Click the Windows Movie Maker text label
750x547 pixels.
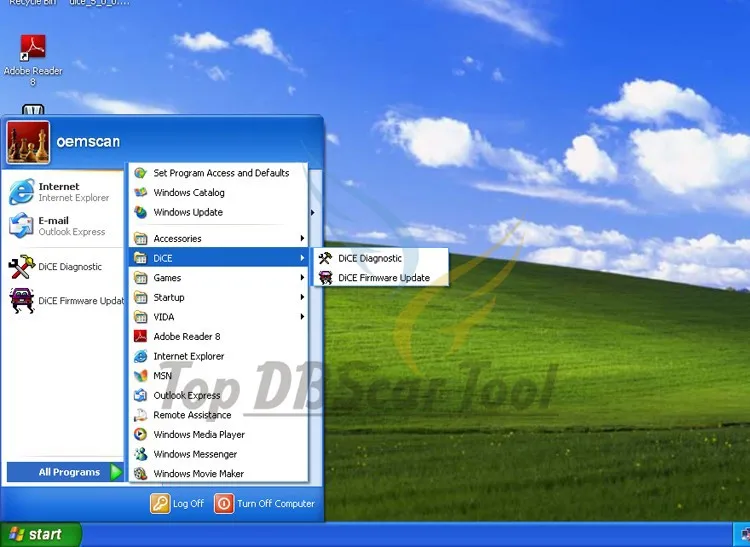point(199,473)
